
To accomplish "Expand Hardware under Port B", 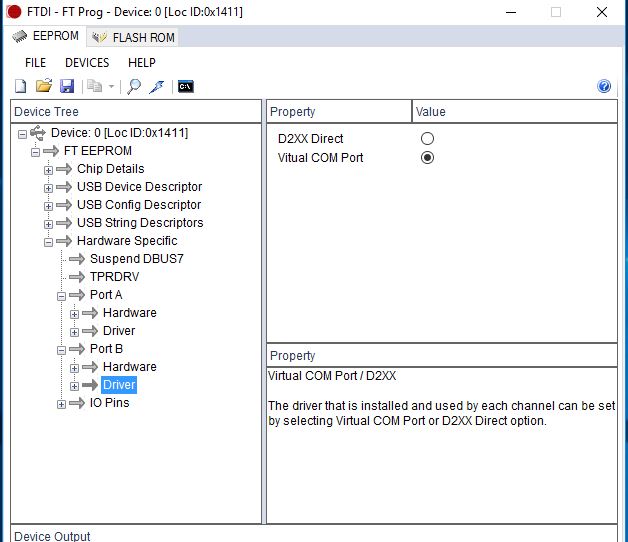I will (74, 368).
